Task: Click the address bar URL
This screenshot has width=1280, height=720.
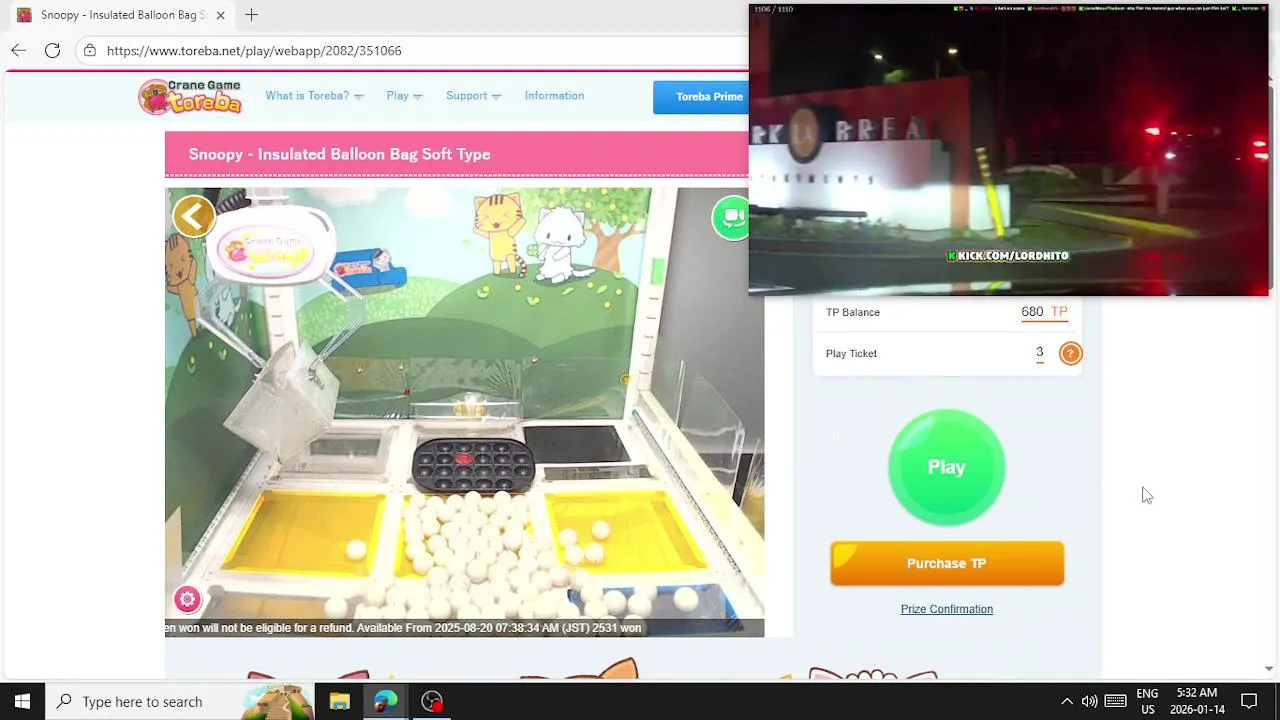Action: [x=254, y=50]
